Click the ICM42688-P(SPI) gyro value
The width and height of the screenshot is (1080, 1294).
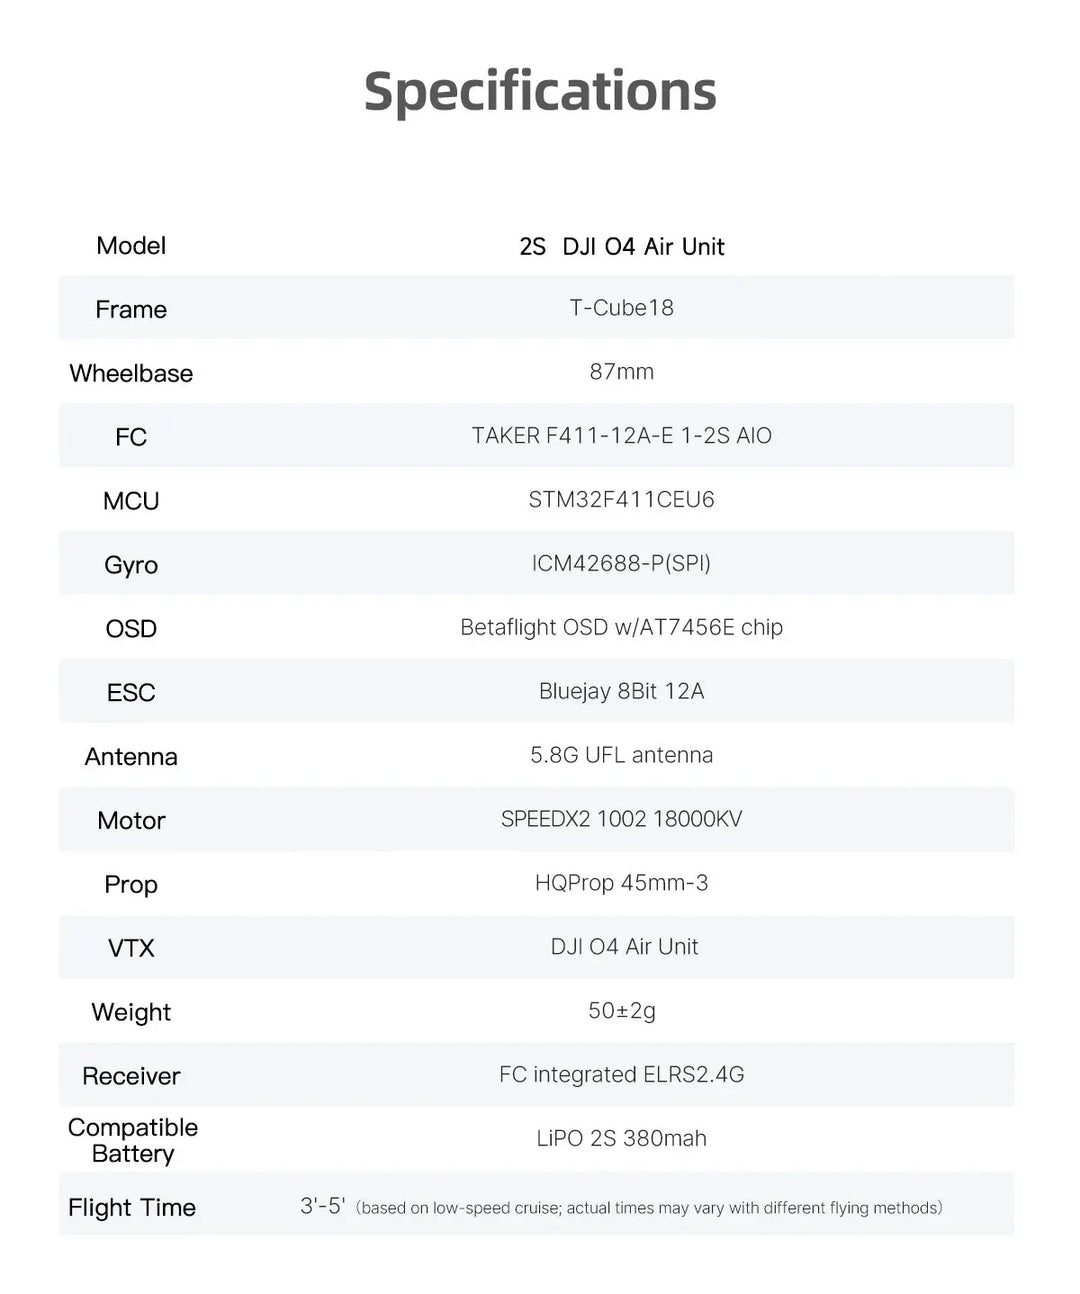click(621, 564)
